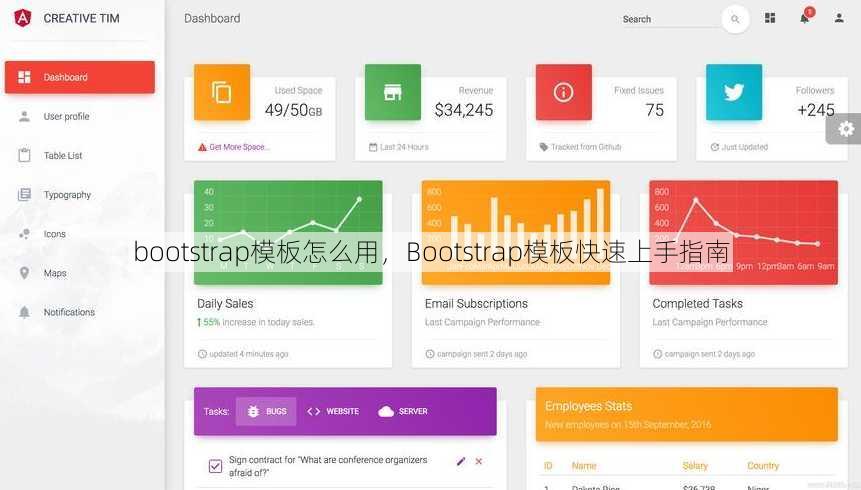Viewport: 861px width, 490px height.
Task: Switch to the Server tasks tab
Action: point(402,411)
